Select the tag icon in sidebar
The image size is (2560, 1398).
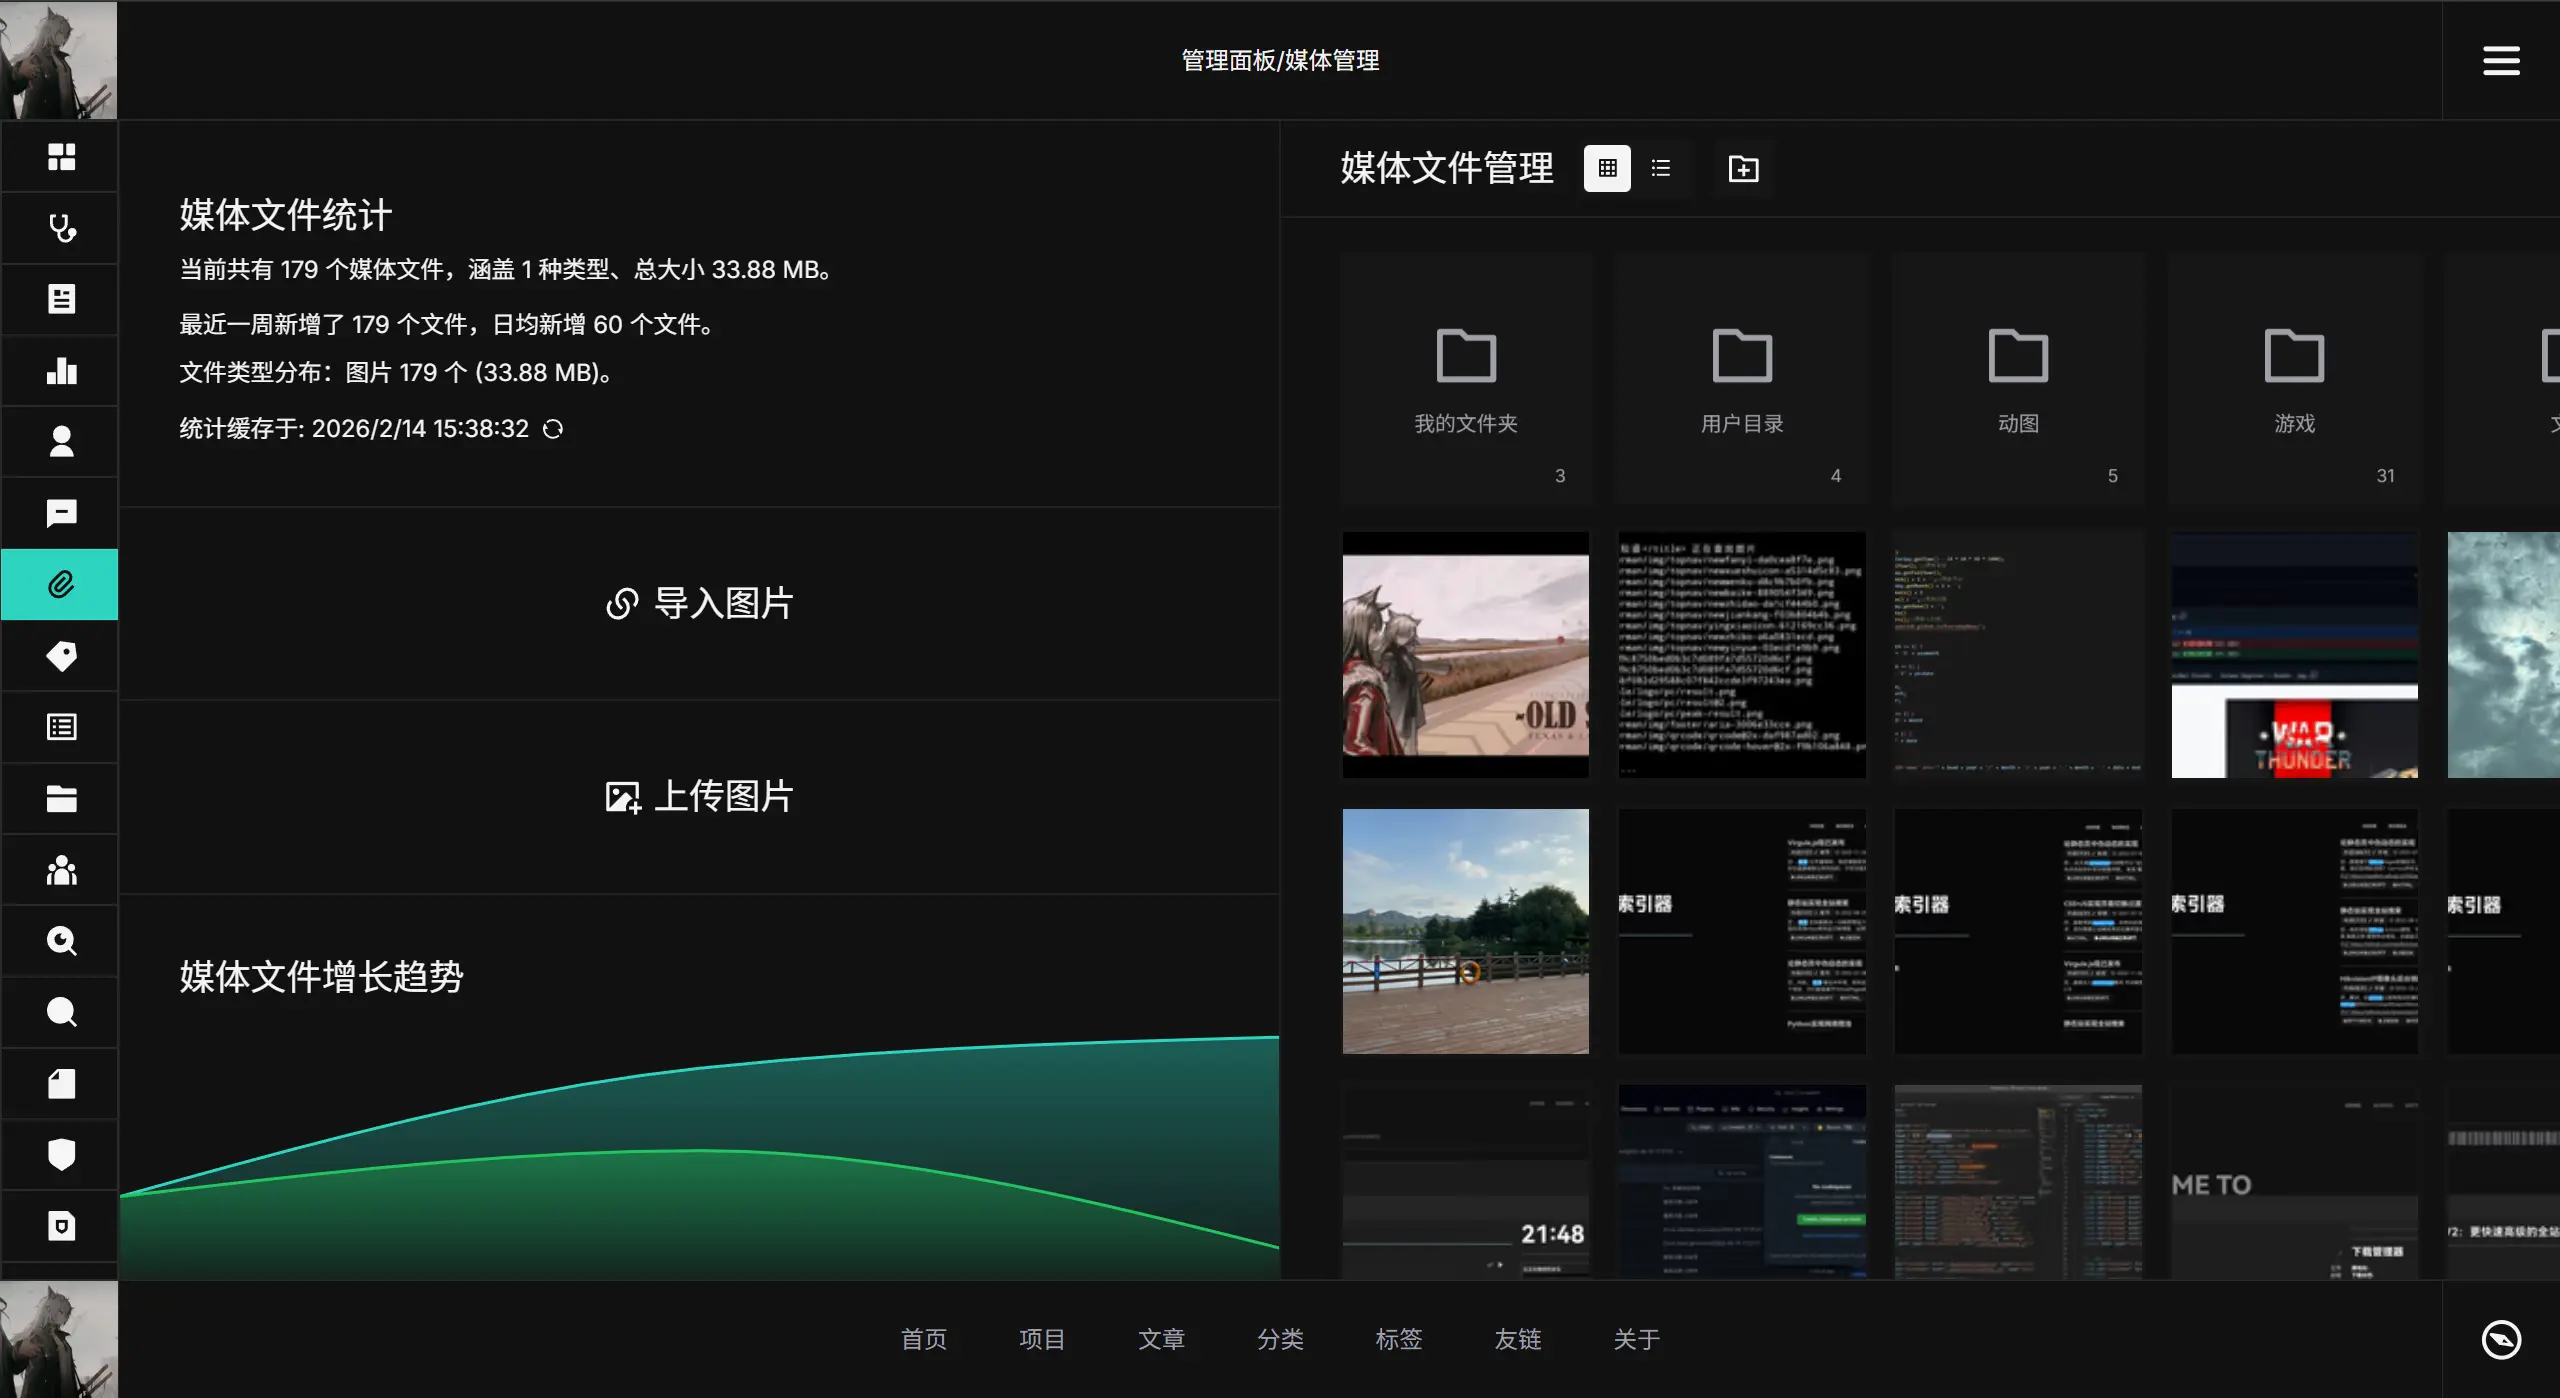pyautogui.click(x=61, y=656)
